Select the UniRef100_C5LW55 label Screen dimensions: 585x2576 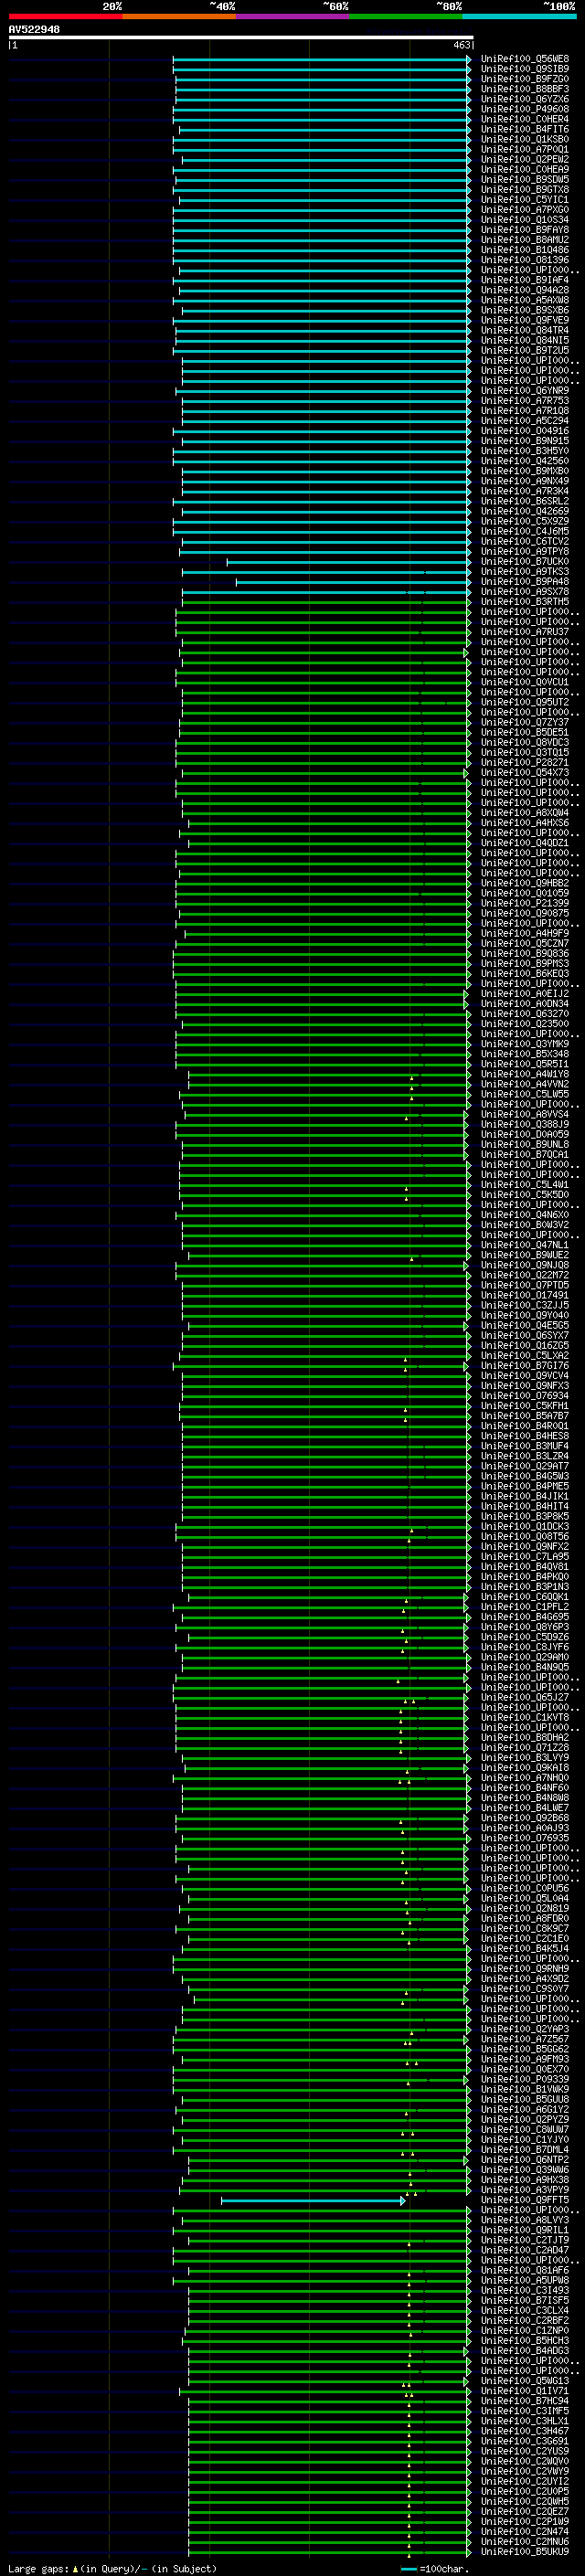[x=525, y=1094]
